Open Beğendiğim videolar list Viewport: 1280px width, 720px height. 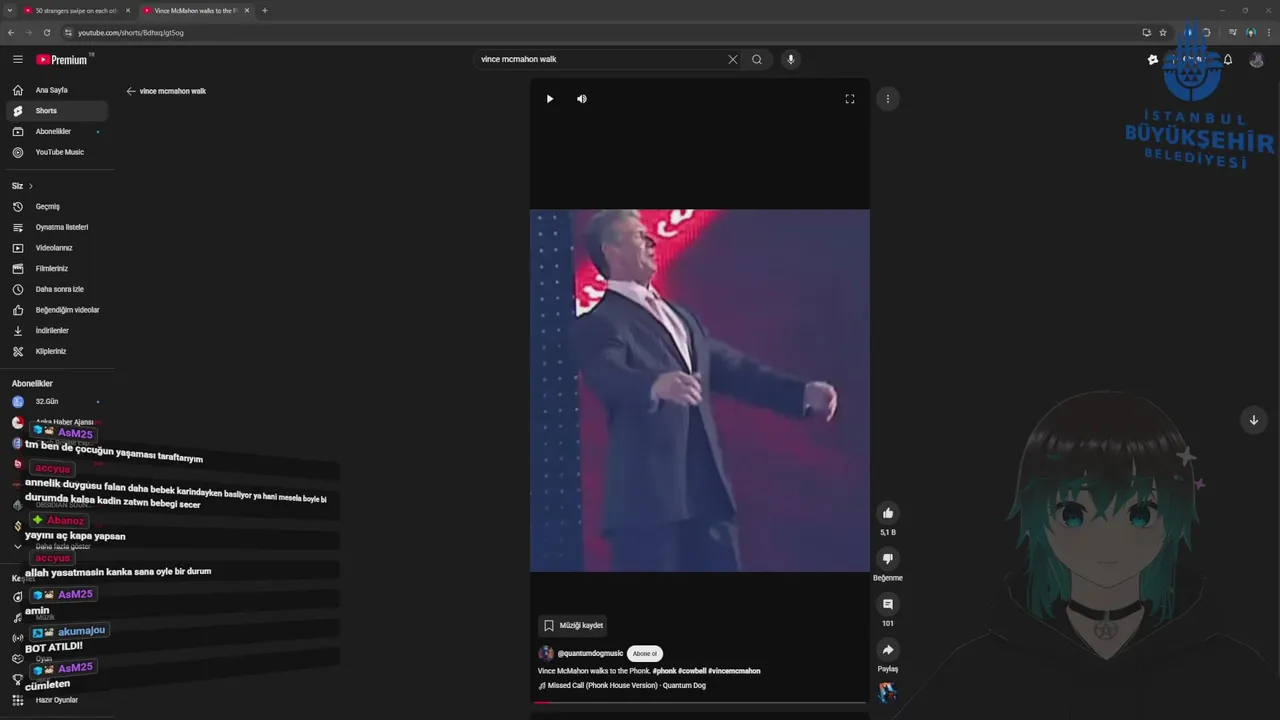(x=57, y=310)
